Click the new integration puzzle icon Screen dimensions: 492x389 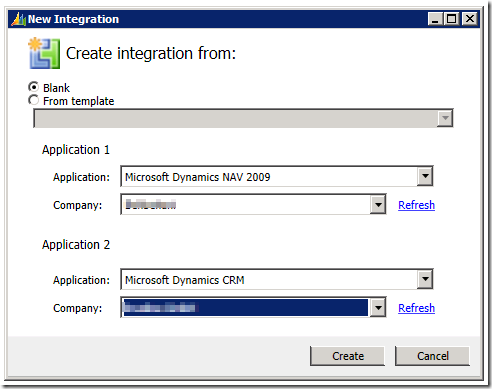tap(44, 53)
